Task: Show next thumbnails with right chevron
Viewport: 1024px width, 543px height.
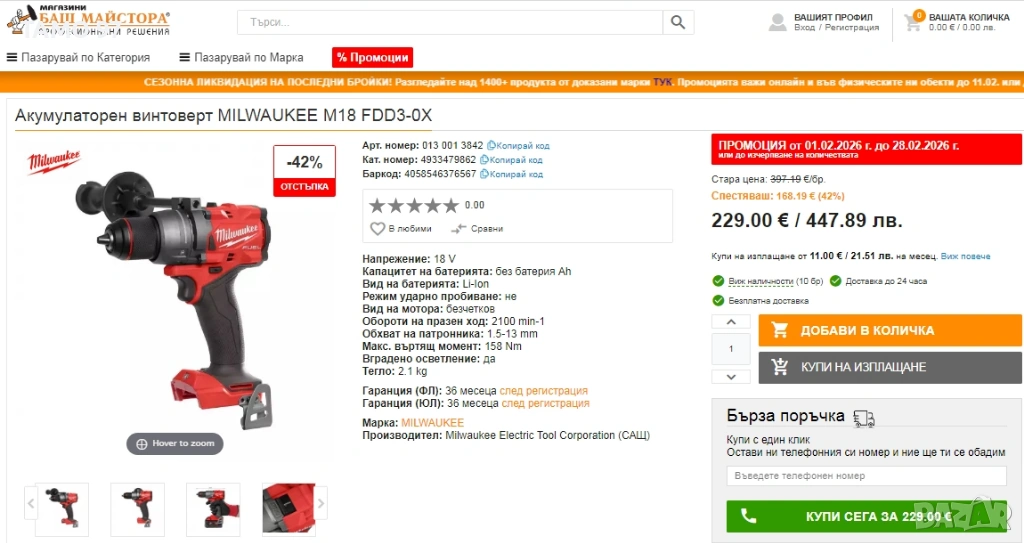Action: 321,504
